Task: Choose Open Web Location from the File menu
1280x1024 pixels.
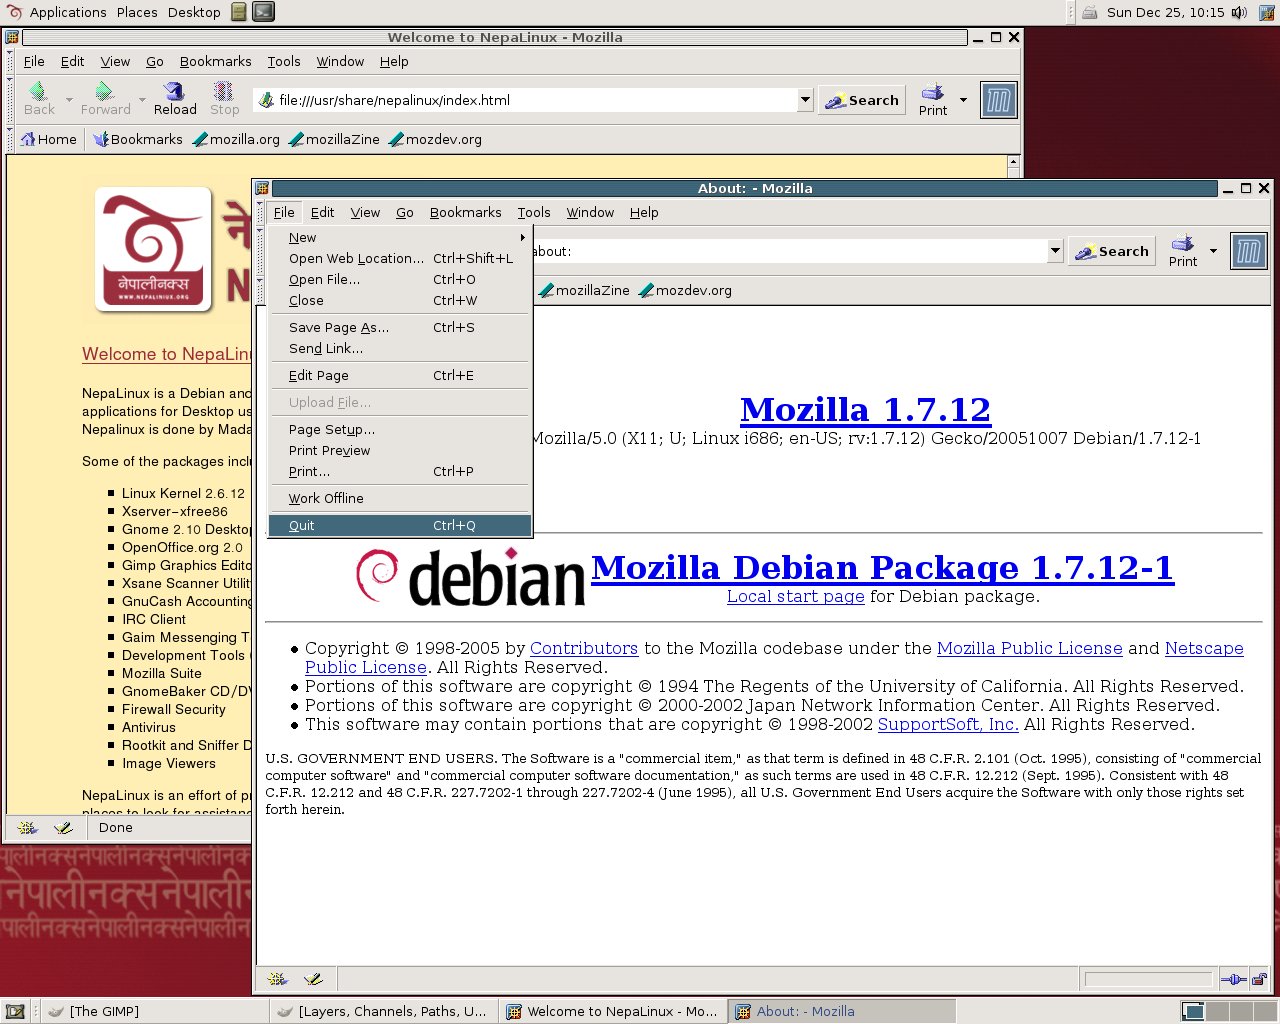Action: click(400, 258)
